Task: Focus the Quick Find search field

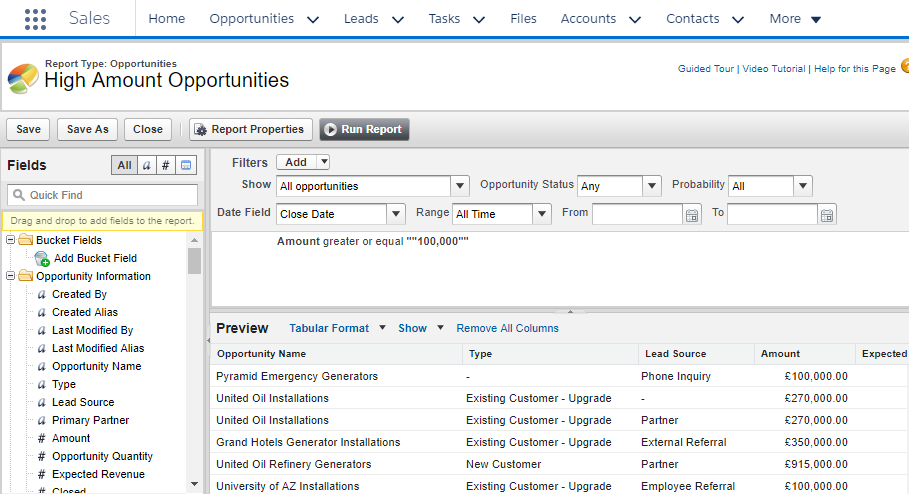Action: tap(103, 195)
